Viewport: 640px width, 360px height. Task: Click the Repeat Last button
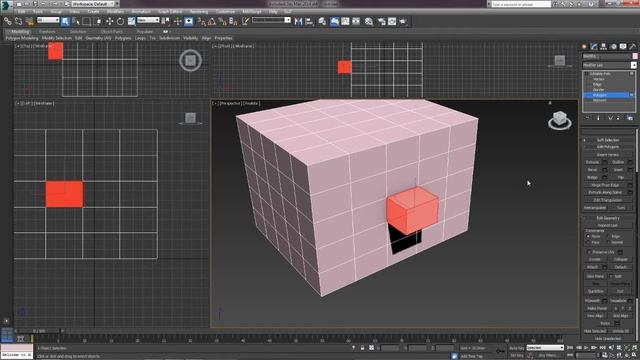pos(608,225)
